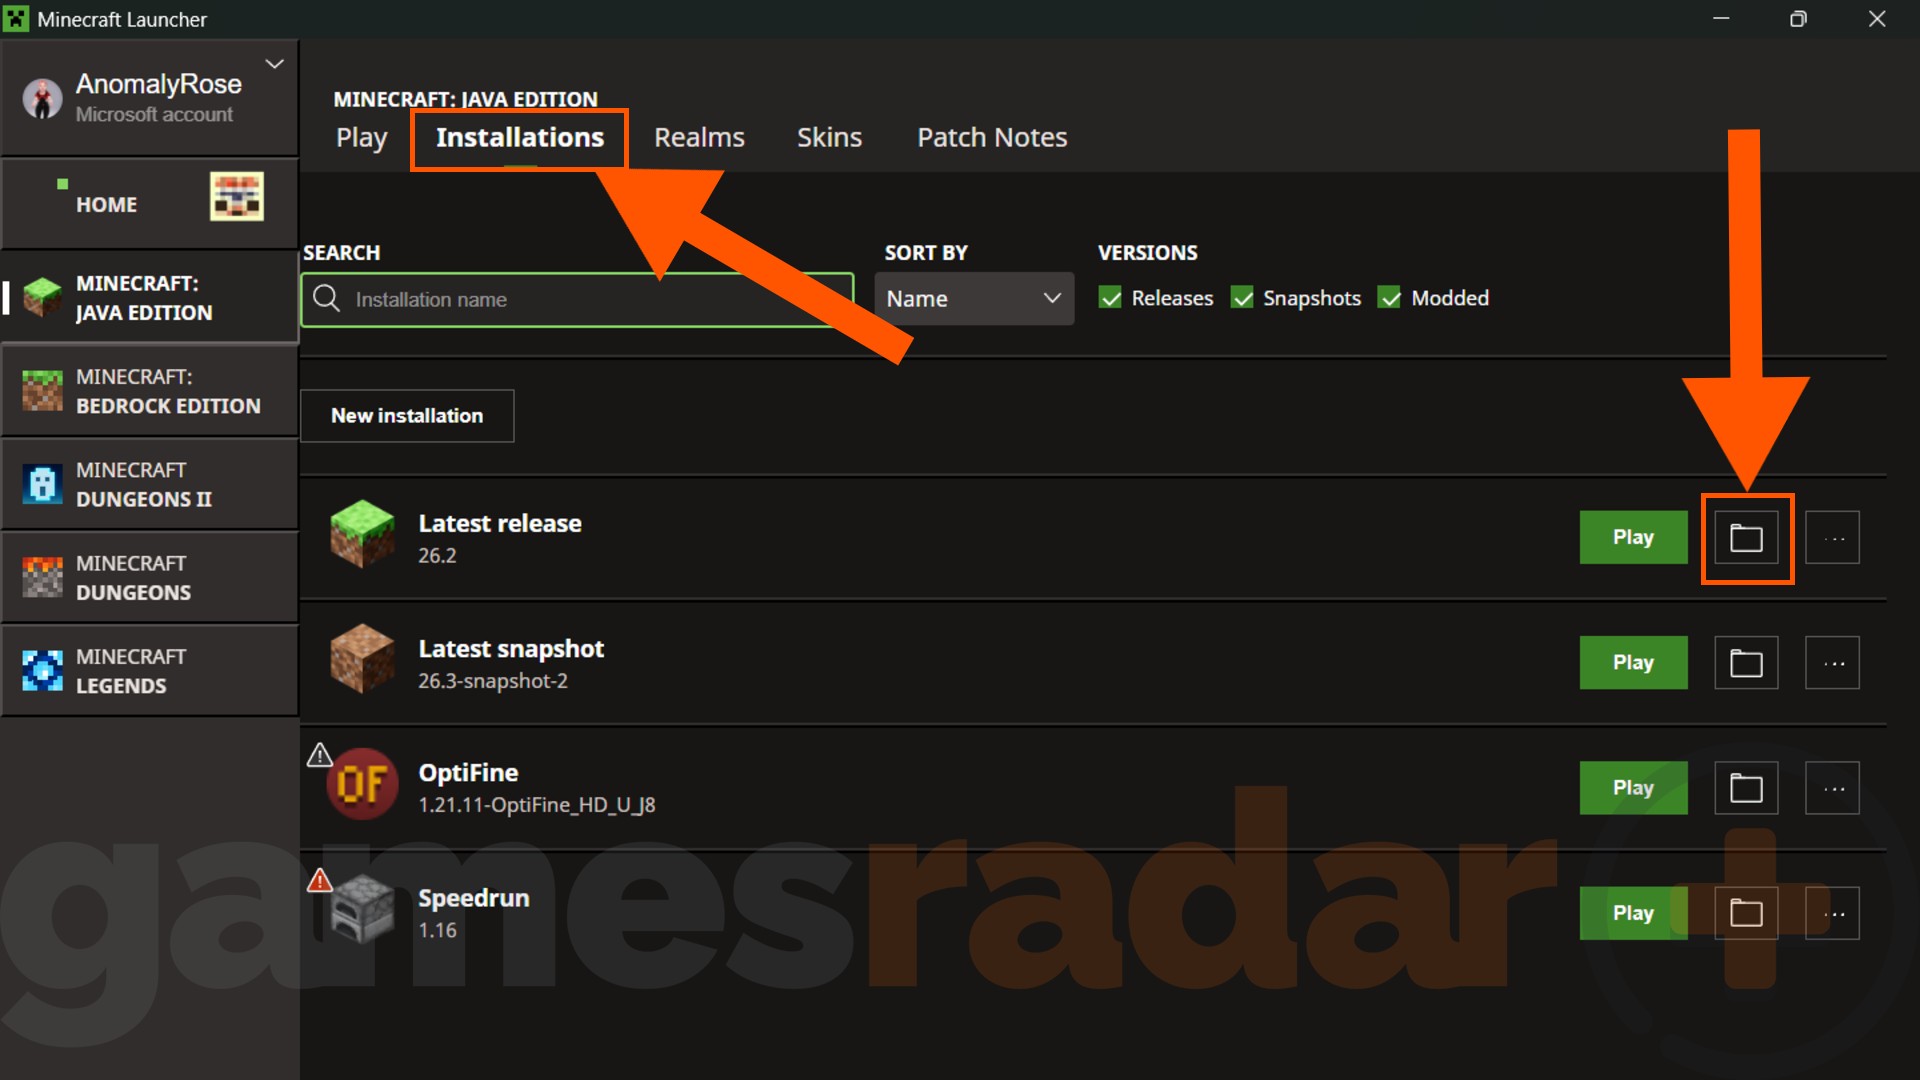
Task: Play the Latest release installation
Action: click(1633, 538)
